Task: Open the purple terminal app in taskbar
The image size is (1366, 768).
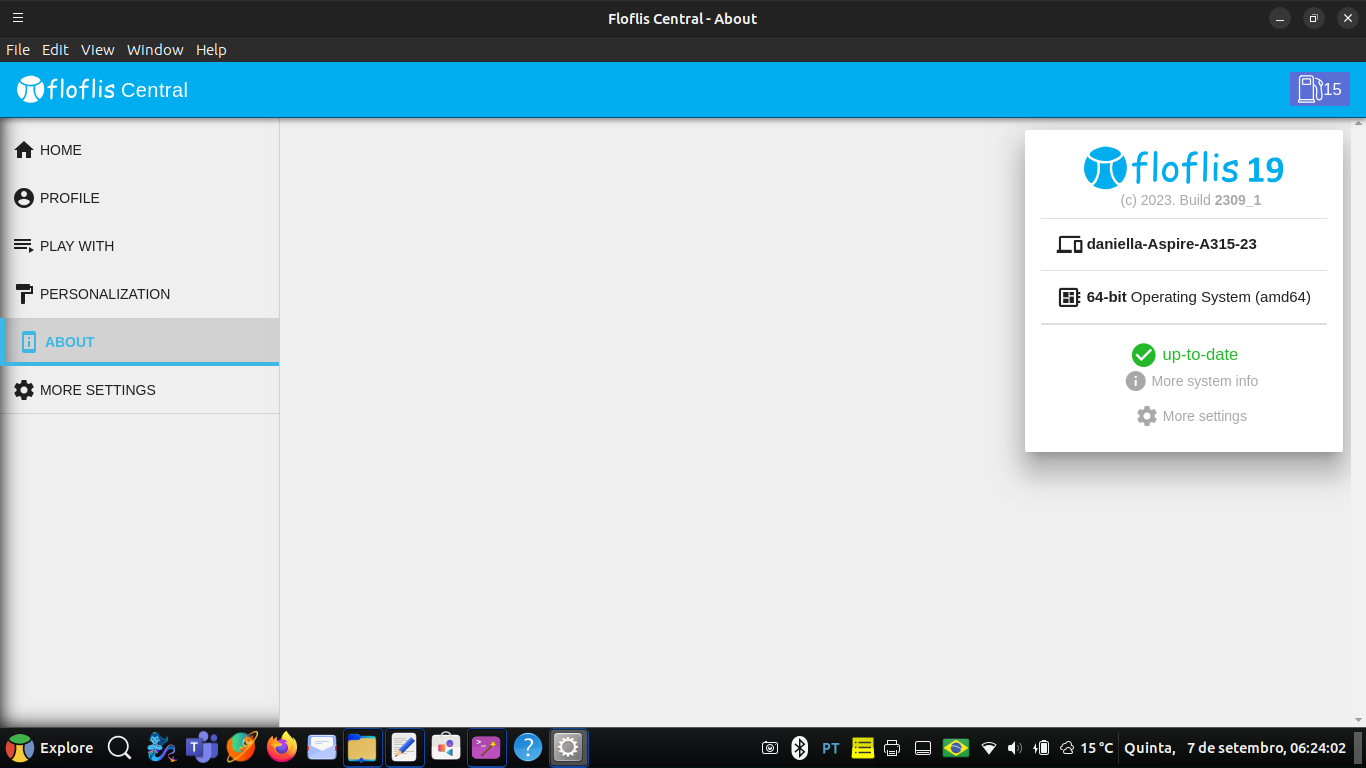Action: coord(486,747)
